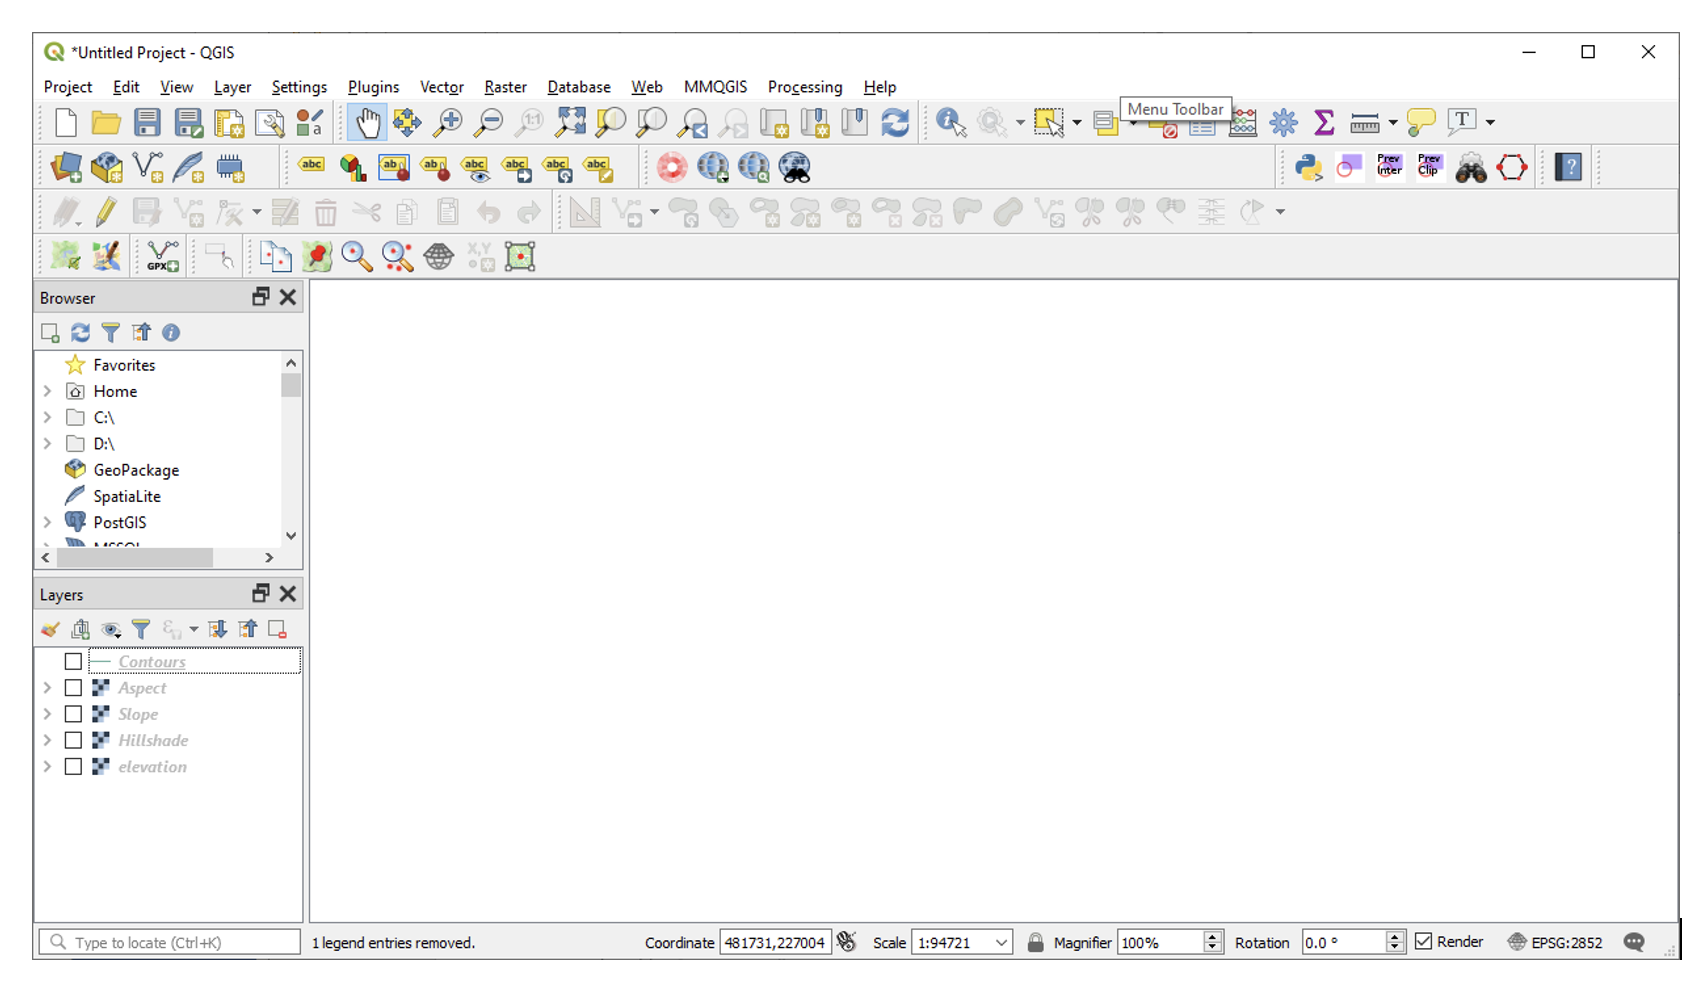This screenshot has height=1000, width=1708.
Task: Expand the elevation layer legend
Action: pyautogui.click(x=47, y=767)
